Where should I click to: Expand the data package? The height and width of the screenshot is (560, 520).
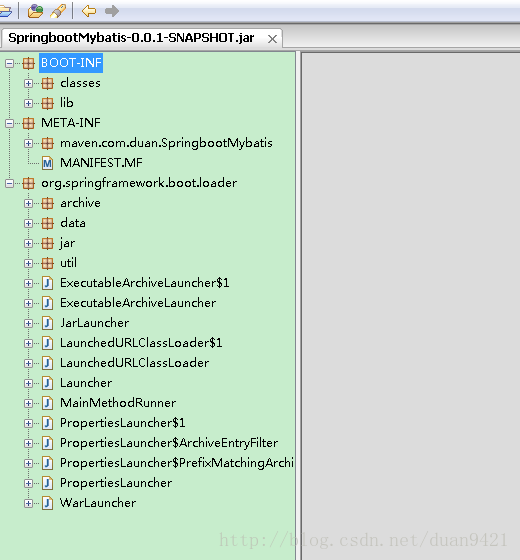click(x=28, y=223)
